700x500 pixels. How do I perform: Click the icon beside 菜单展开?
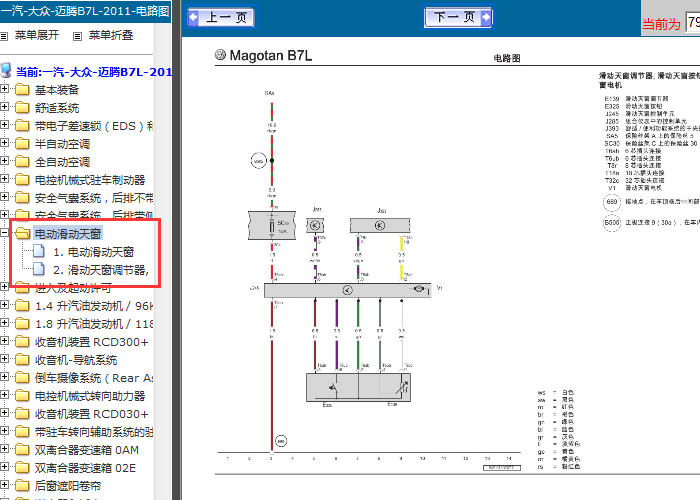tap(4, 36)
